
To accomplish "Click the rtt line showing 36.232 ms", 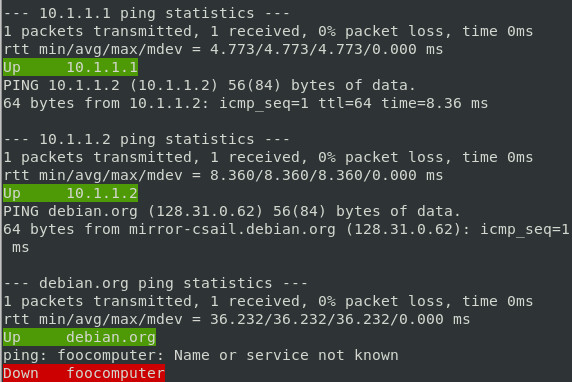I will pyautogui.click(x=237, y=319).
